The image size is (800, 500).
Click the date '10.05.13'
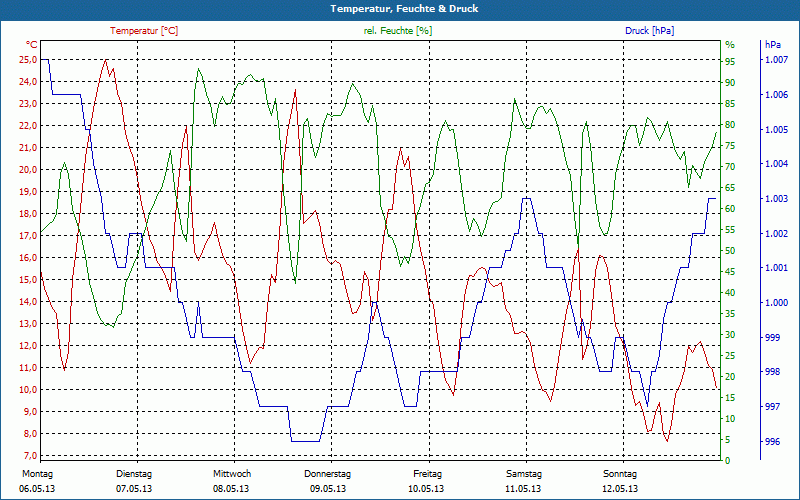(x=426, y=489)
